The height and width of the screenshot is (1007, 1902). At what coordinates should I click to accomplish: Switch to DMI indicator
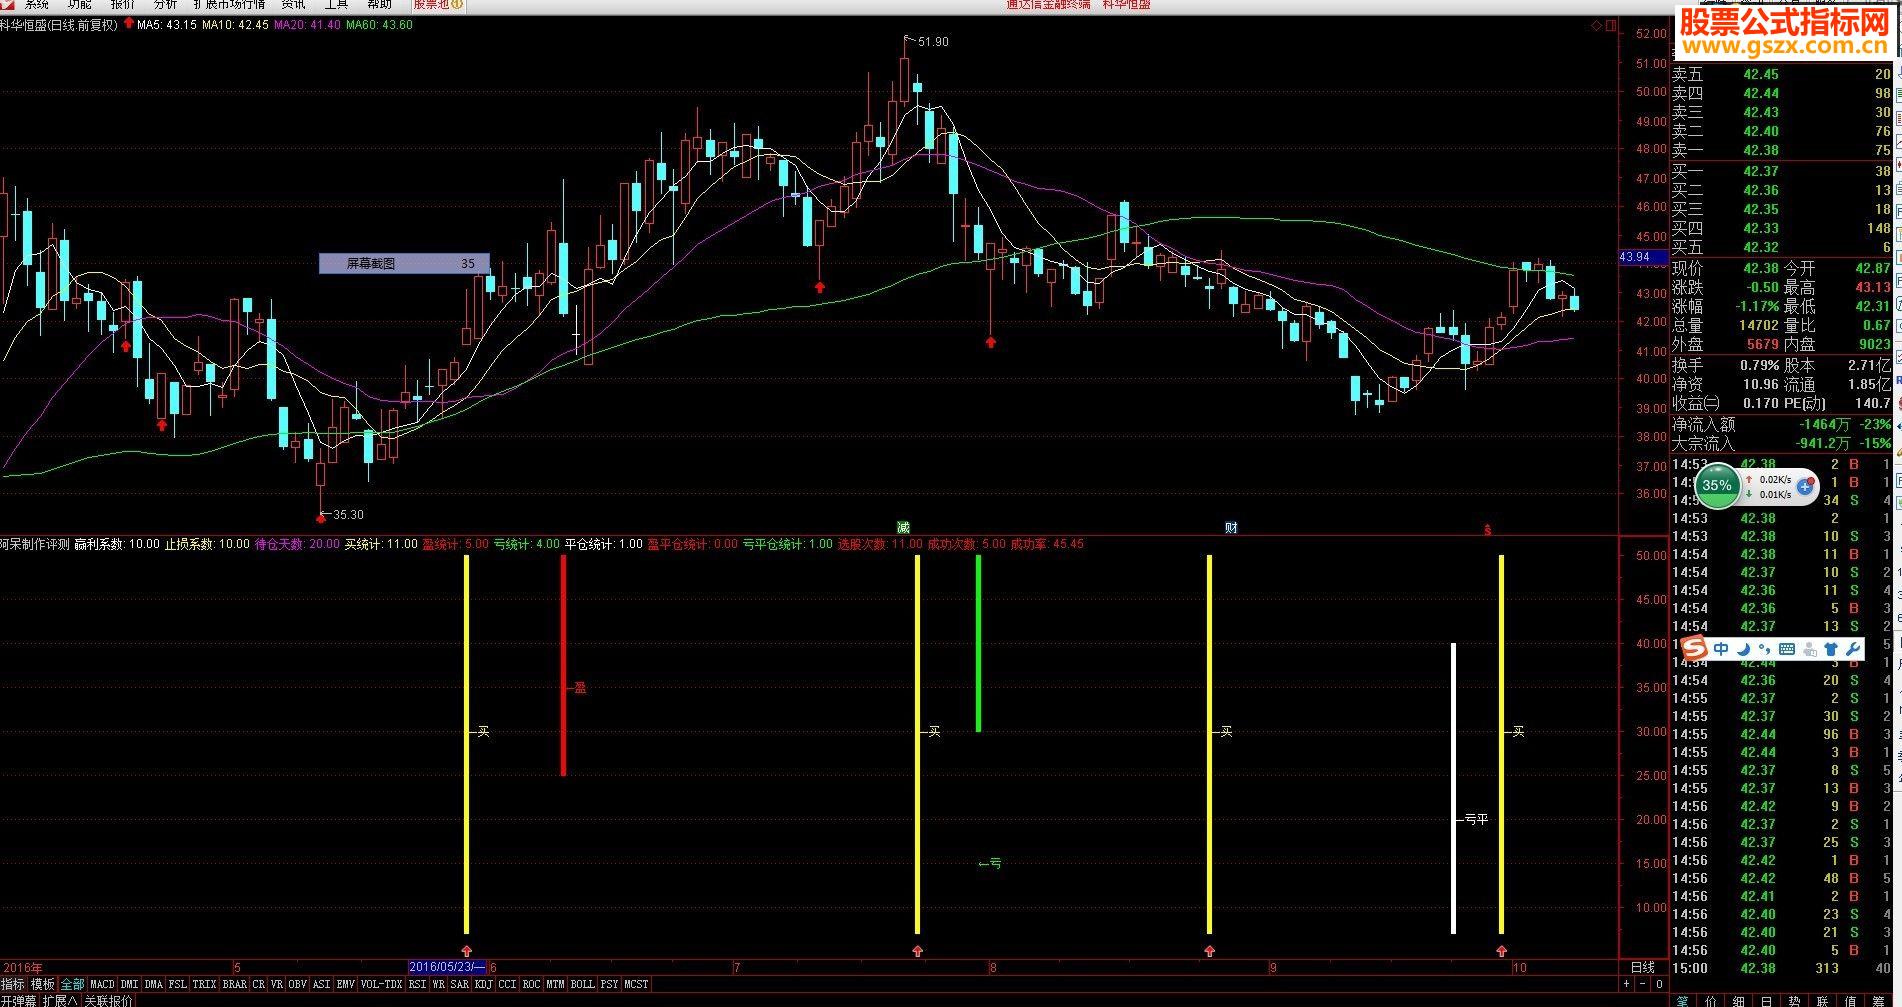coord(130,984)
